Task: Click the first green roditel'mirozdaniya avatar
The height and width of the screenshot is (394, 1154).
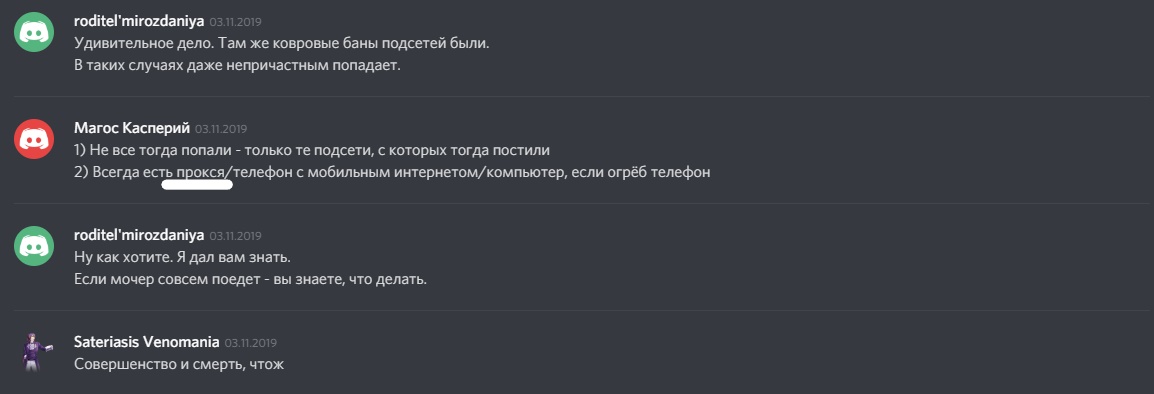Action: pyautogui.click(x=34, y=32)
